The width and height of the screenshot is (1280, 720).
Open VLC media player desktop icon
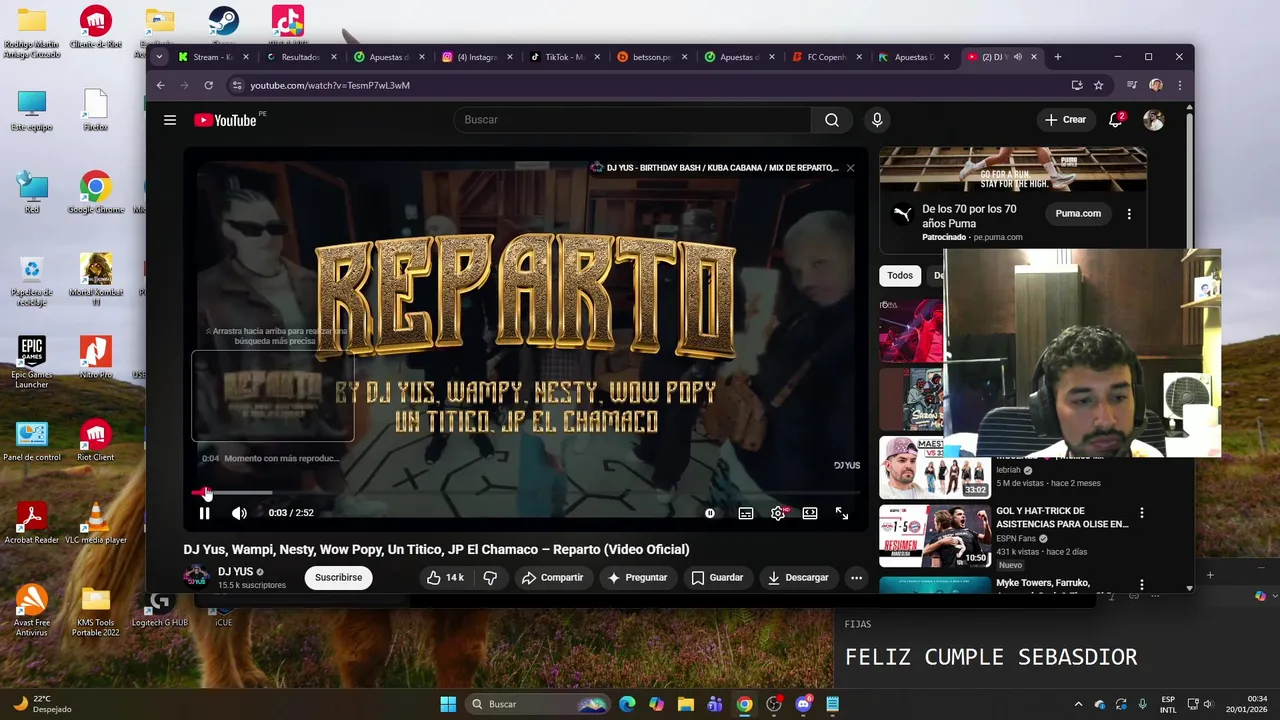96,524
